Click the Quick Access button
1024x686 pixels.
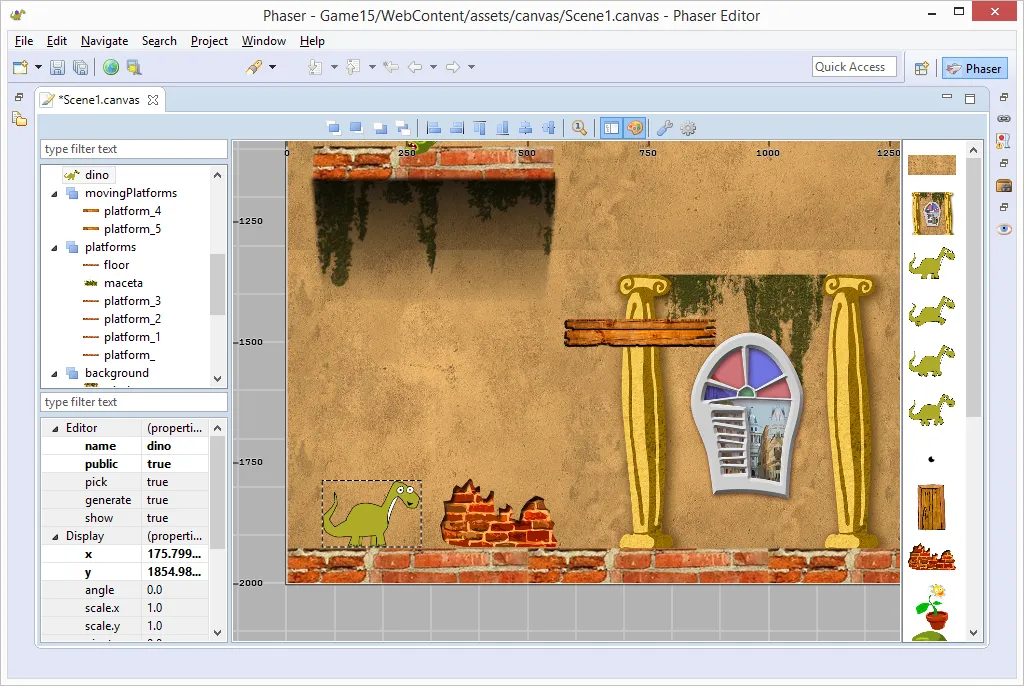pyautogui.click(x=853, y=66)
